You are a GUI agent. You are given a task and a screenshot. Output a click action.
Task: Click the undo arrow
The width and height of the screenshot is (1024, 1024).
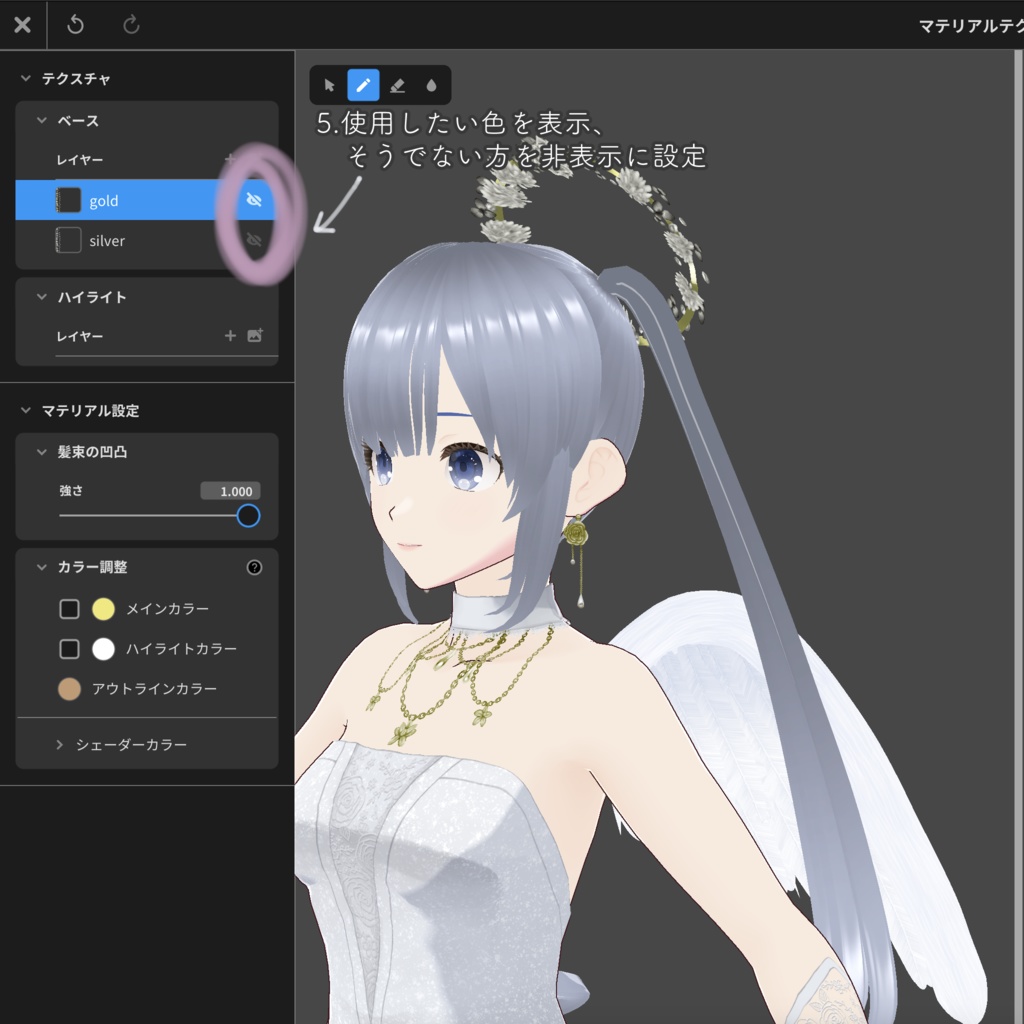tap(75, 25)
